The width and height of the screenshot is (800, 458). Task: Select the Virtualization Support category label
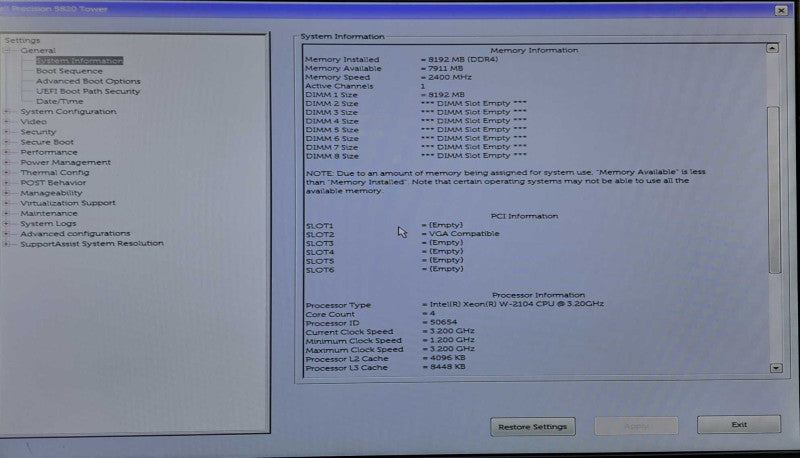68,203
